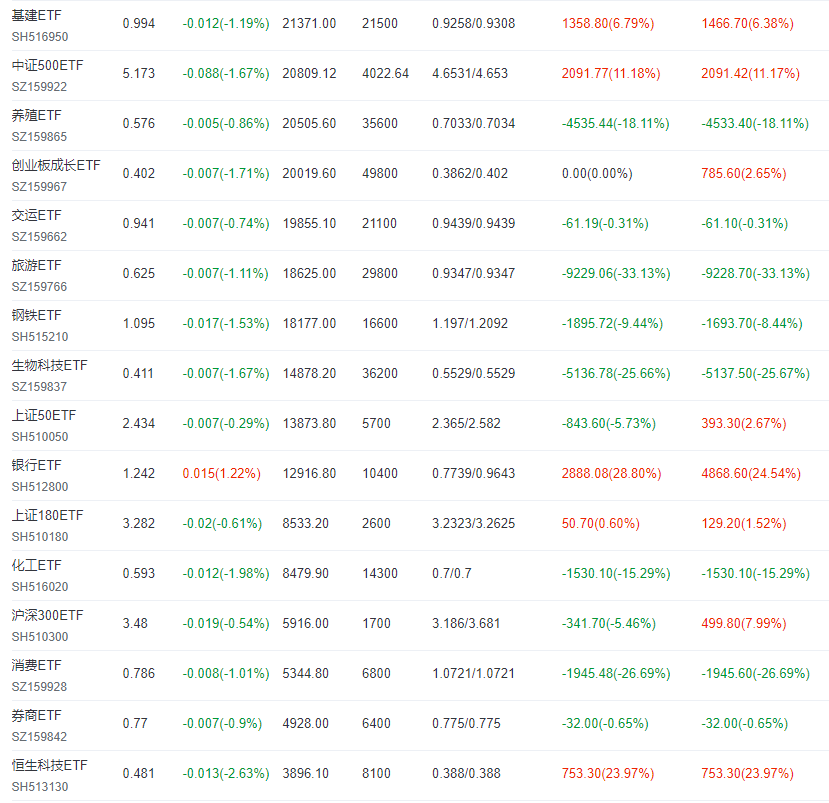Screen dimensions: 829x803
Task: Select the 银行ETF fund name
Action: tap(36, 465)
